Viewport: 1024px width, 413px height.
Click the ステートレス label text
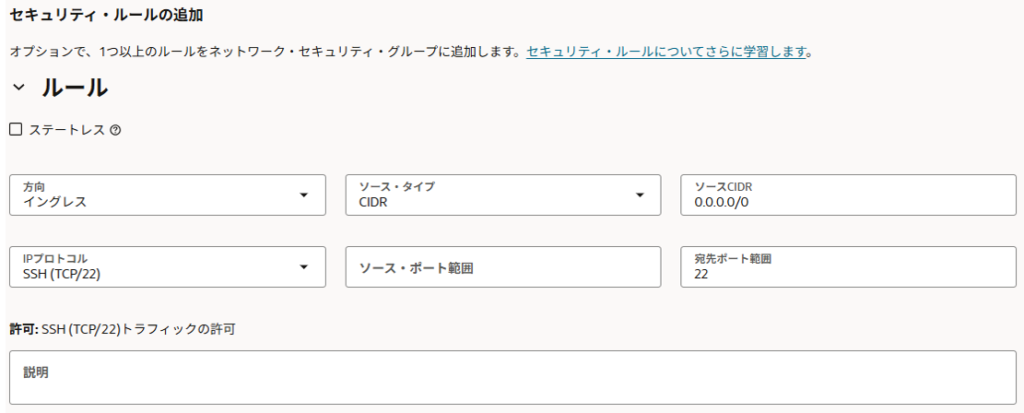[66, 130]
